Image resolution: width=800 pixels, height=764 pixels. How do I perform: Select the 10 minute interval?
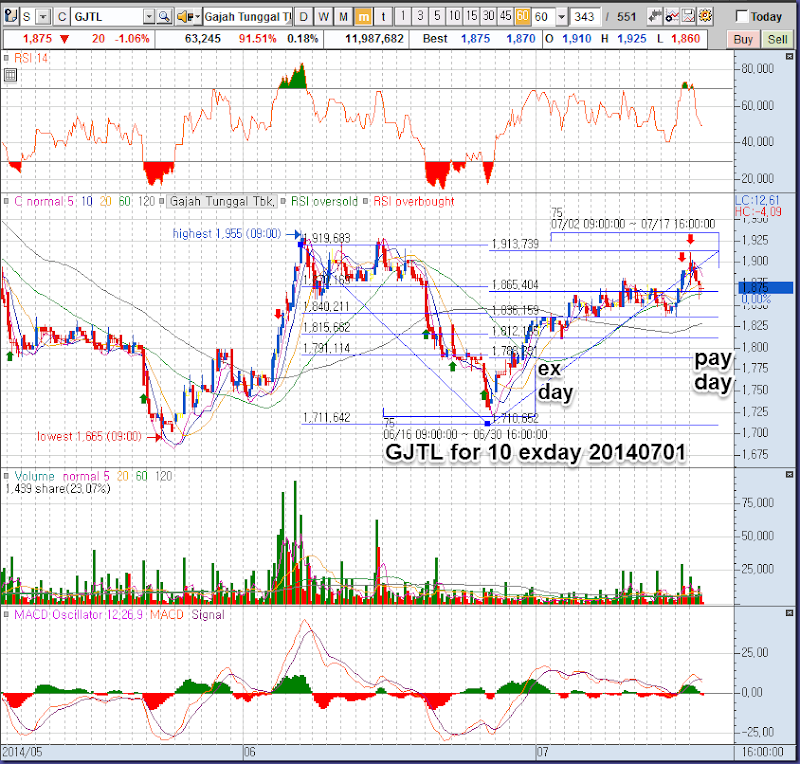tap(454, 16)
